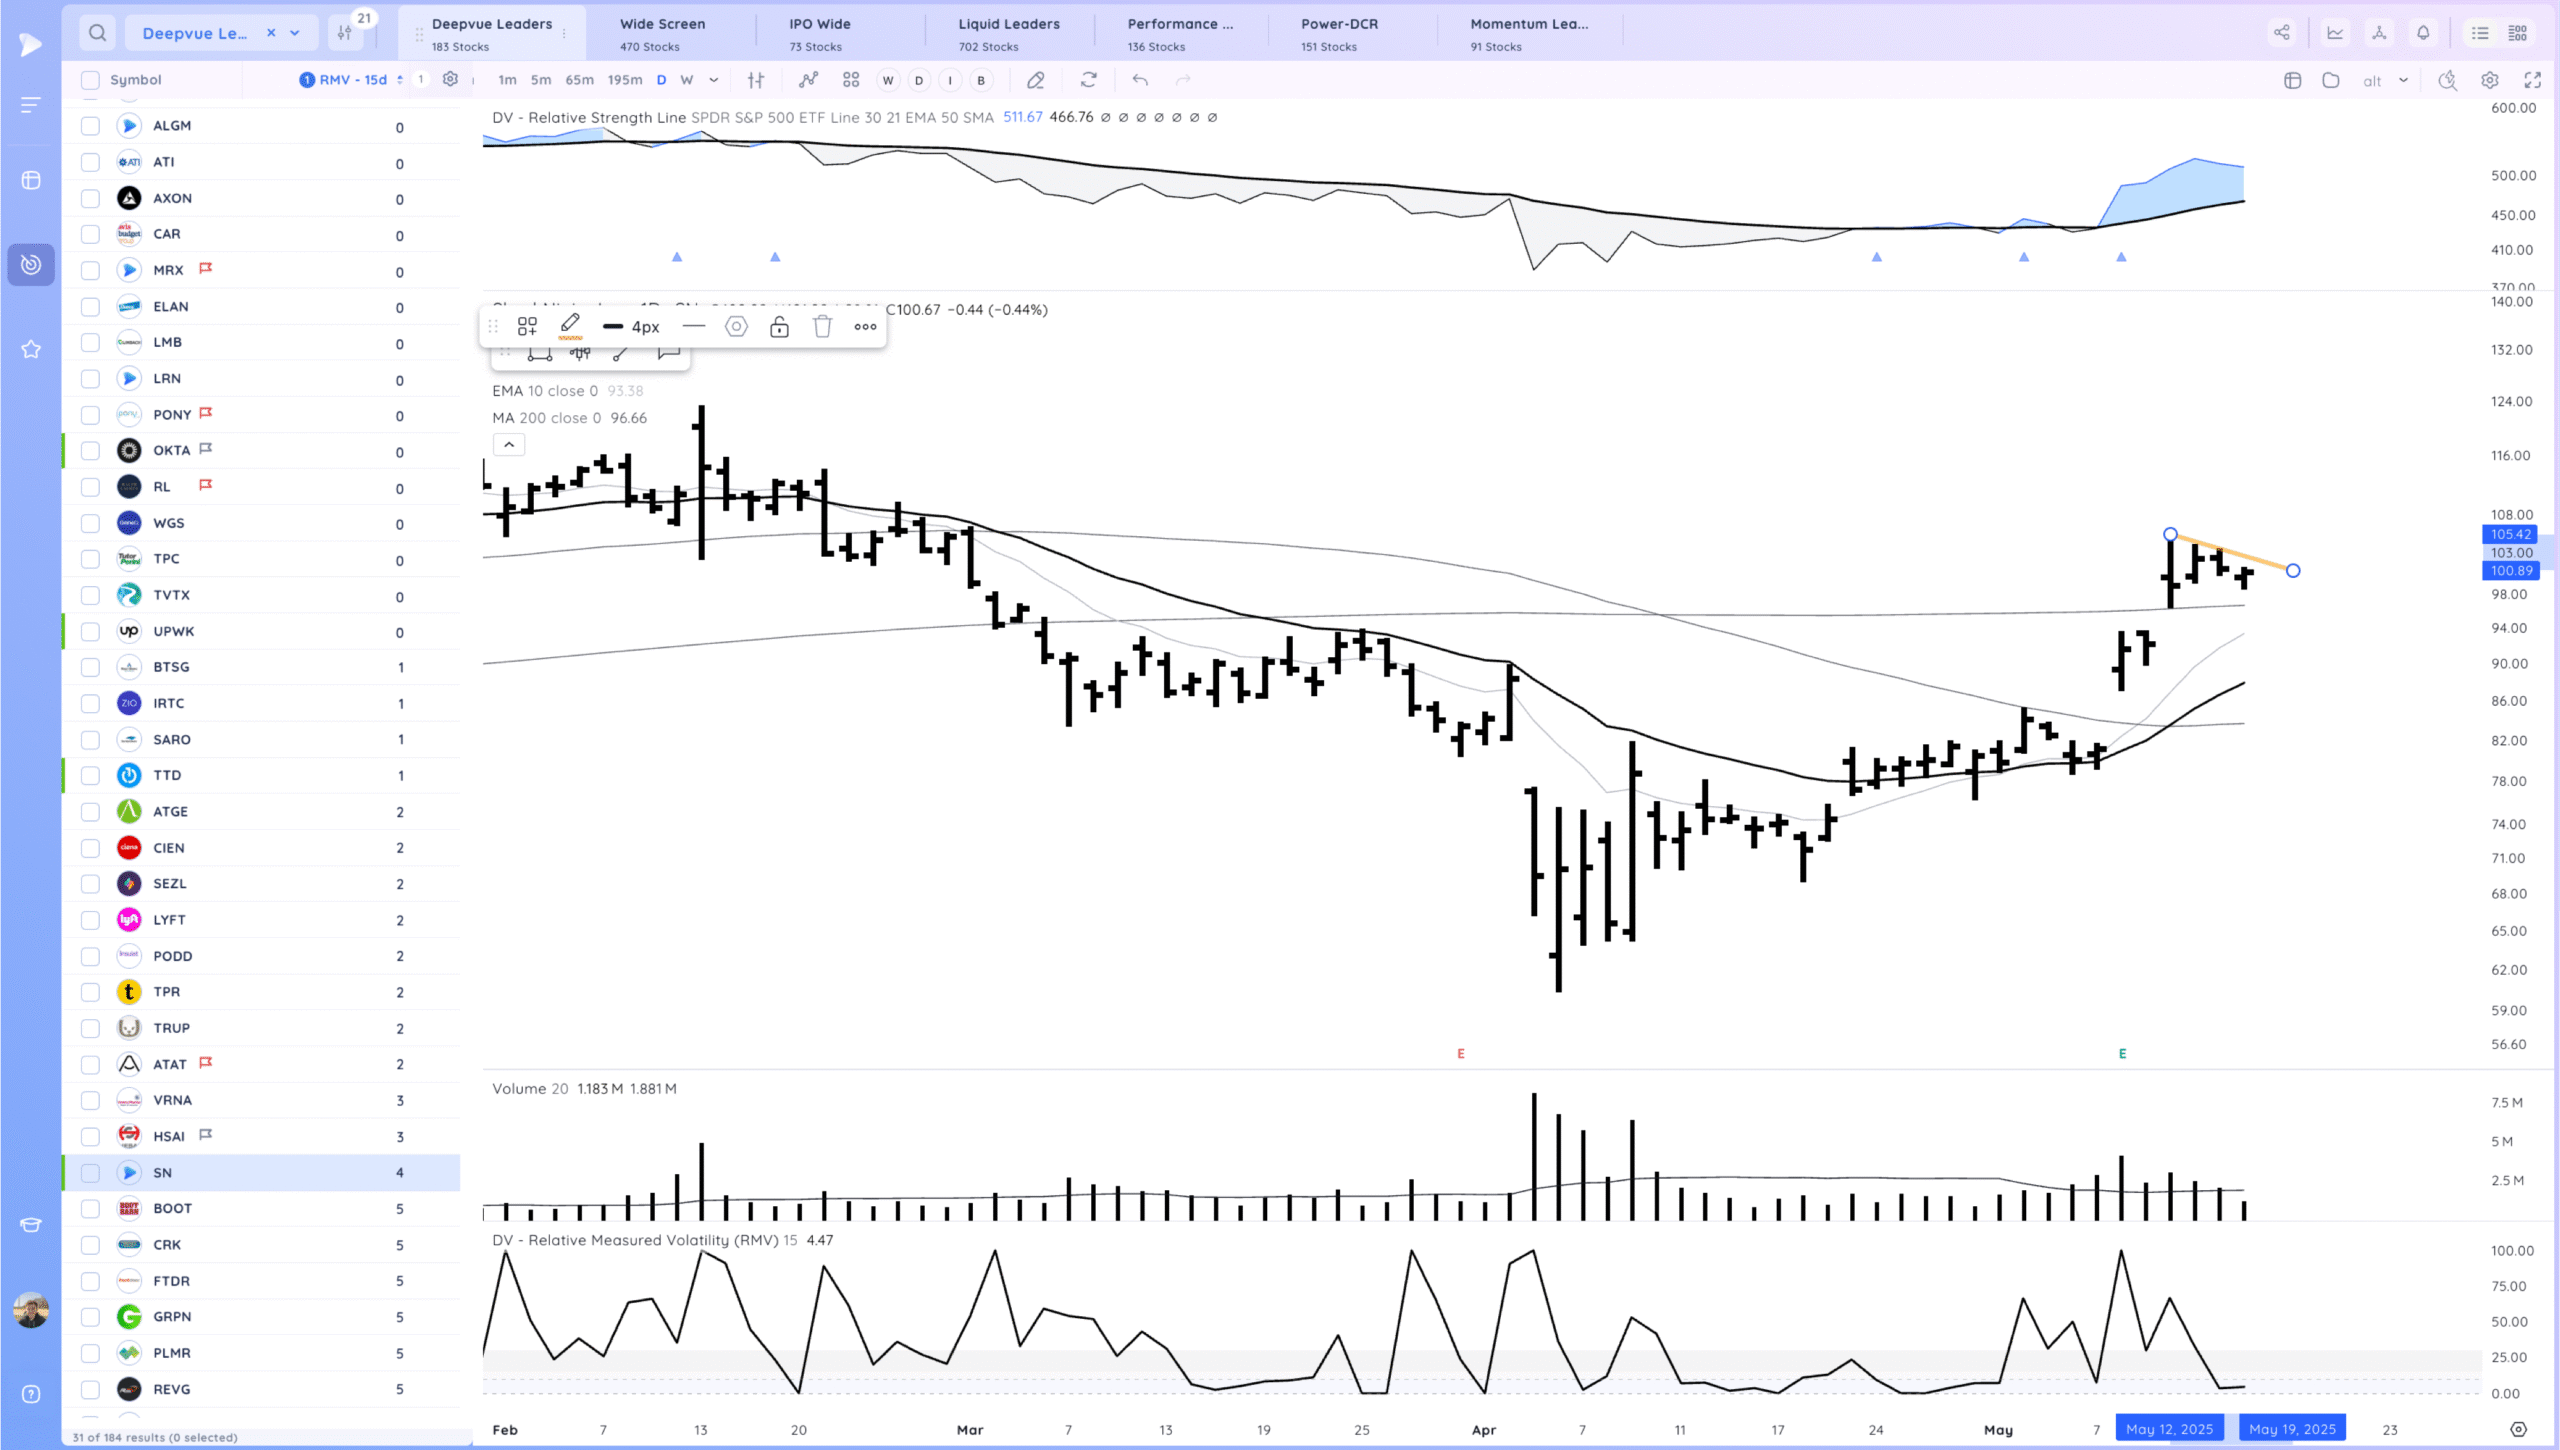Select the BOOT symbol in the watchlist

pos(172,1208)
